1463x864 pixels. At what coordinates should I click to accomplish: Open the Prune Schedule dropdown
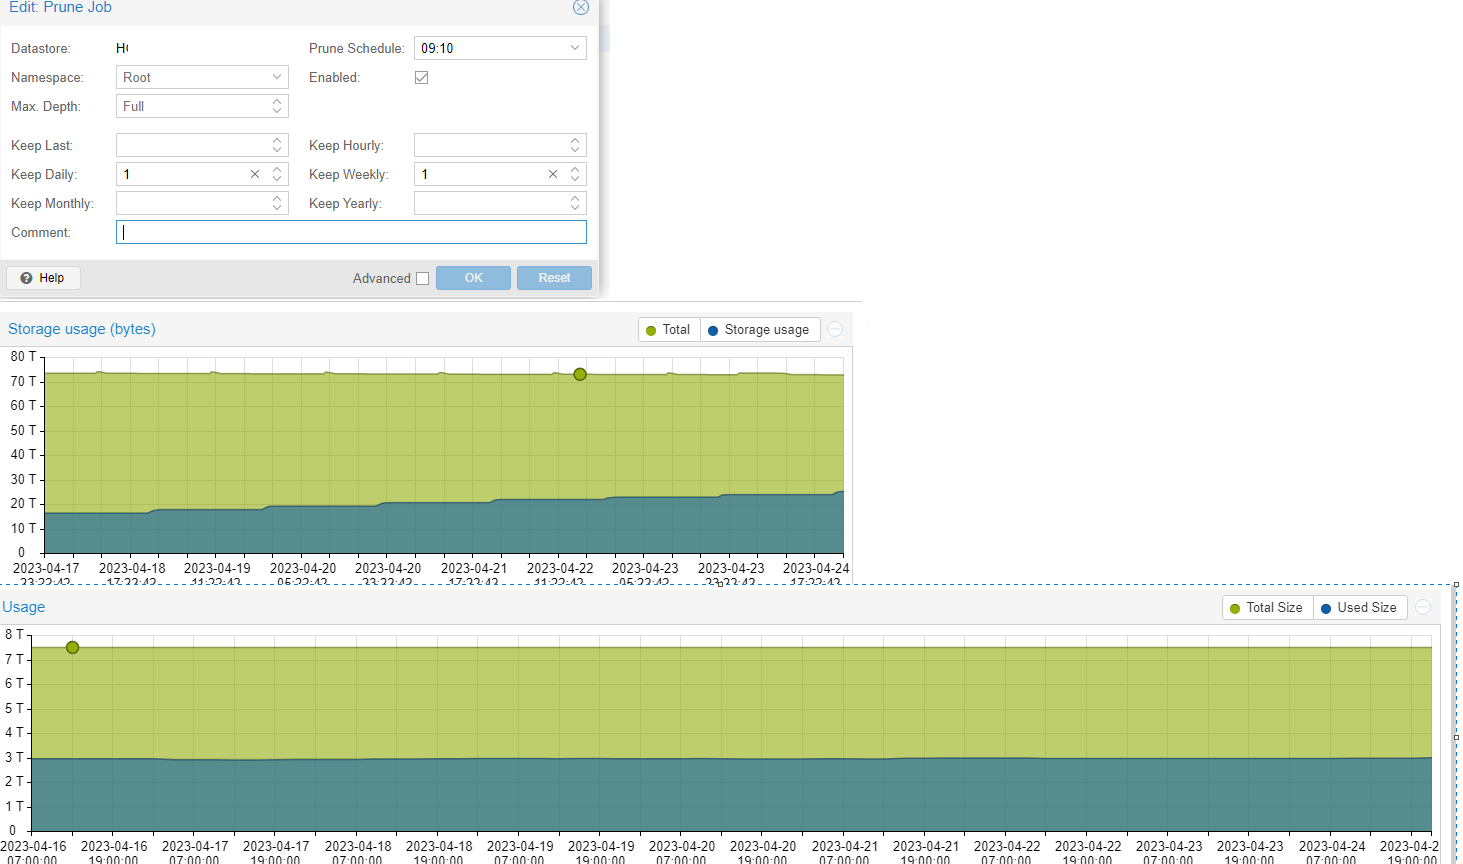click(575, 48)
